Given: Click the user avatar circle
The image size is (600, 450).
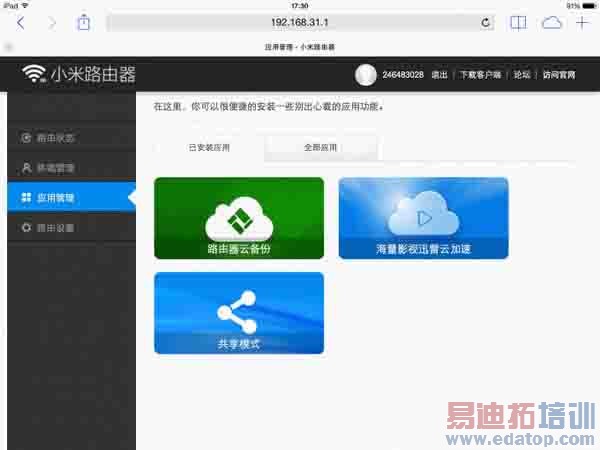Looking at the screenshot, I should (365, 75).
